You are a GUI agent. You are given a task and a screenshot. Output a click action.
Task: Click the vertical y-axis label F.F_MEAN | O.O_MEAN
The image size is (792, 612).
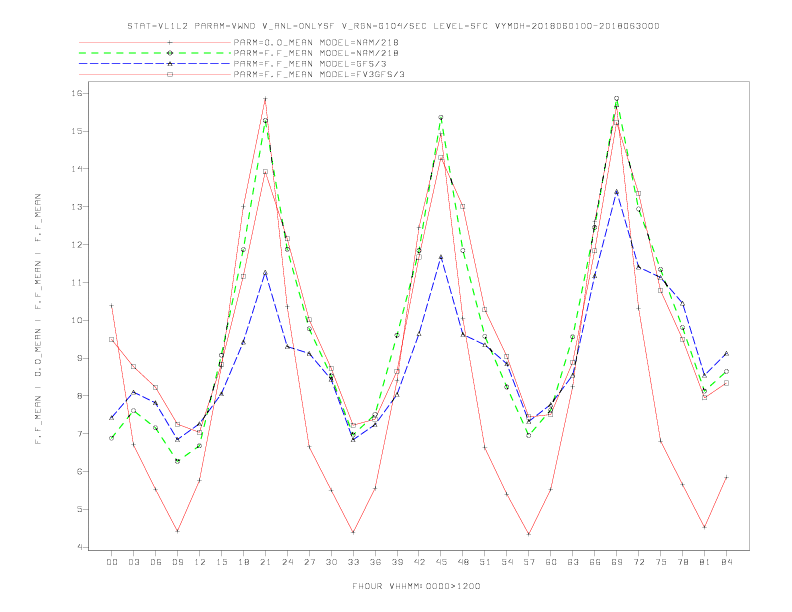point(38,319)
